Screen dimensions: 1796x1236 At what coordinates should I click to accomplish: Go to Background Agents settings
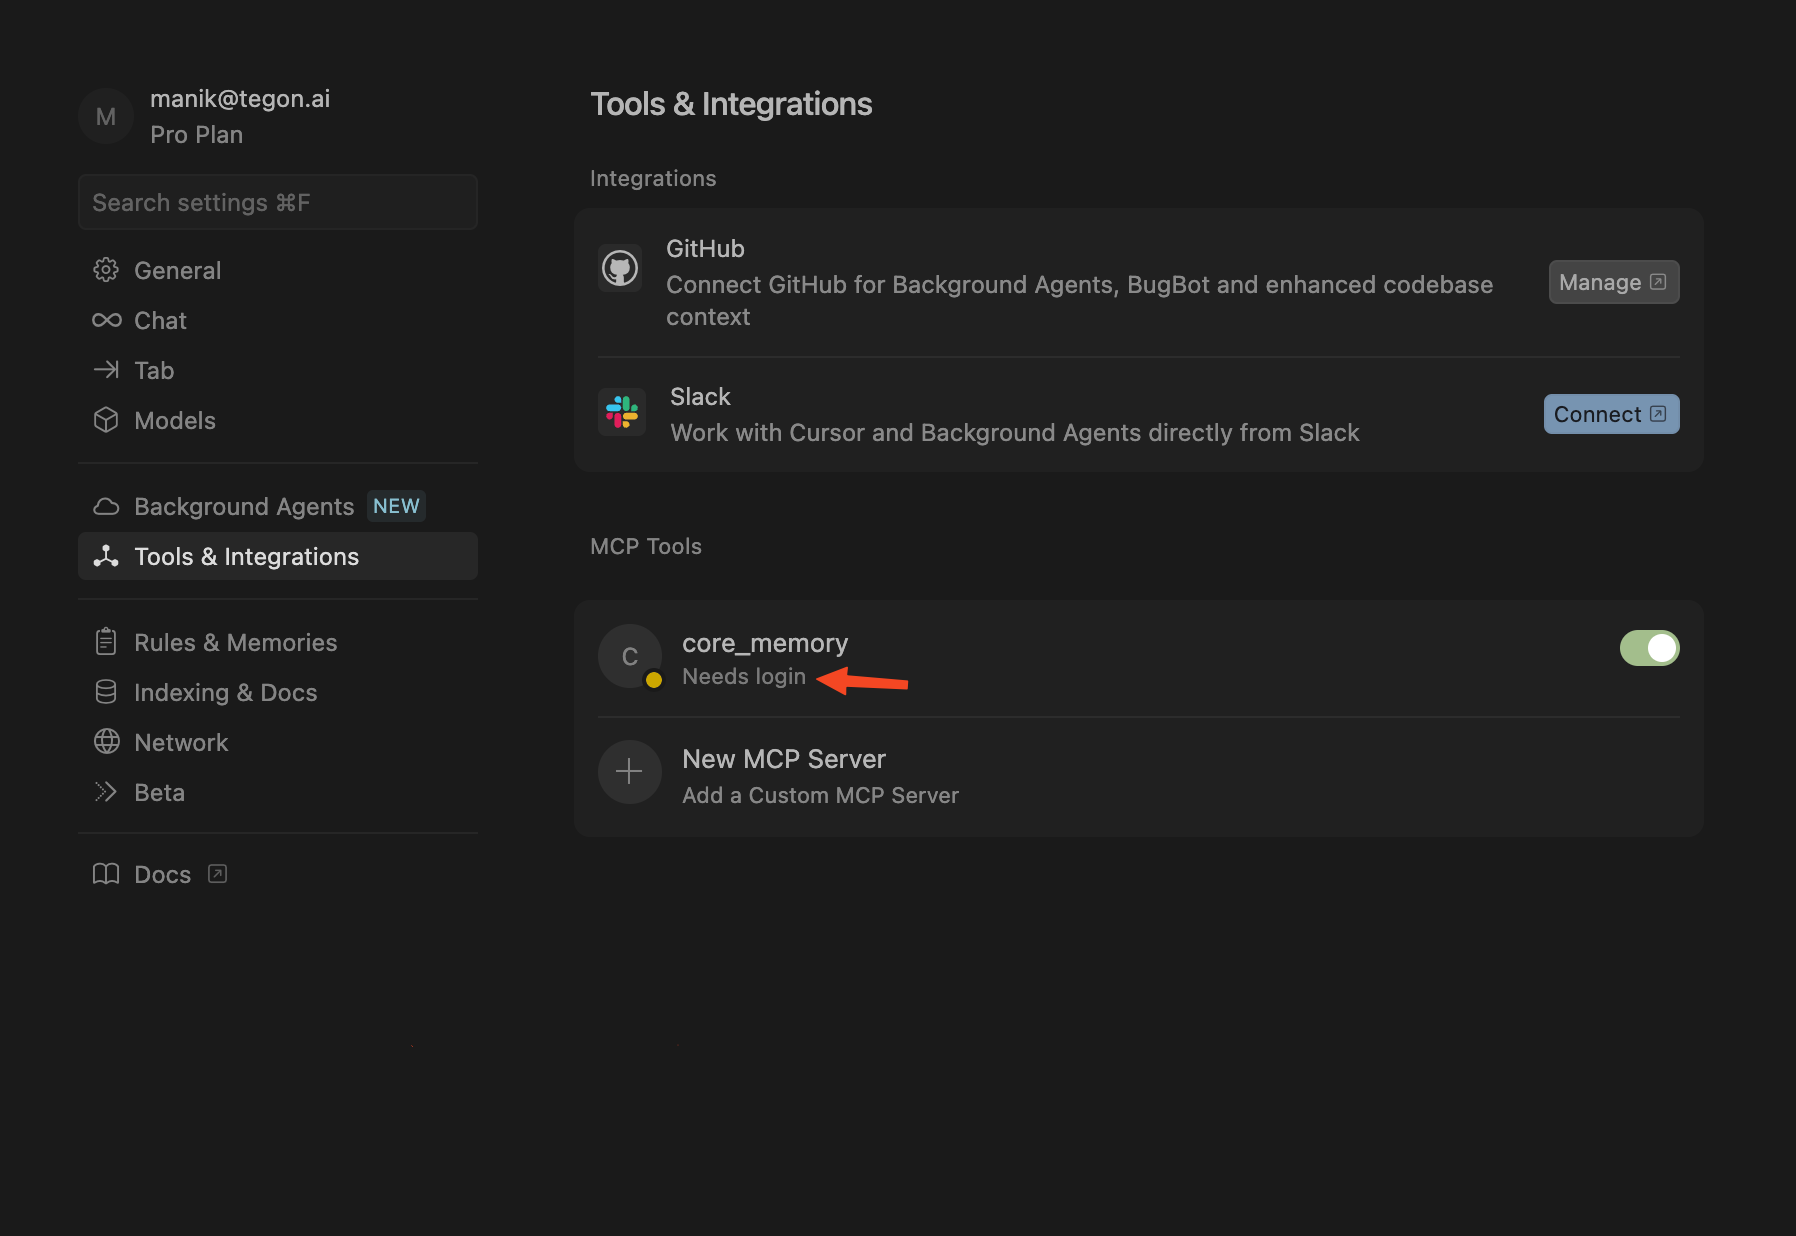coord(244,506)
